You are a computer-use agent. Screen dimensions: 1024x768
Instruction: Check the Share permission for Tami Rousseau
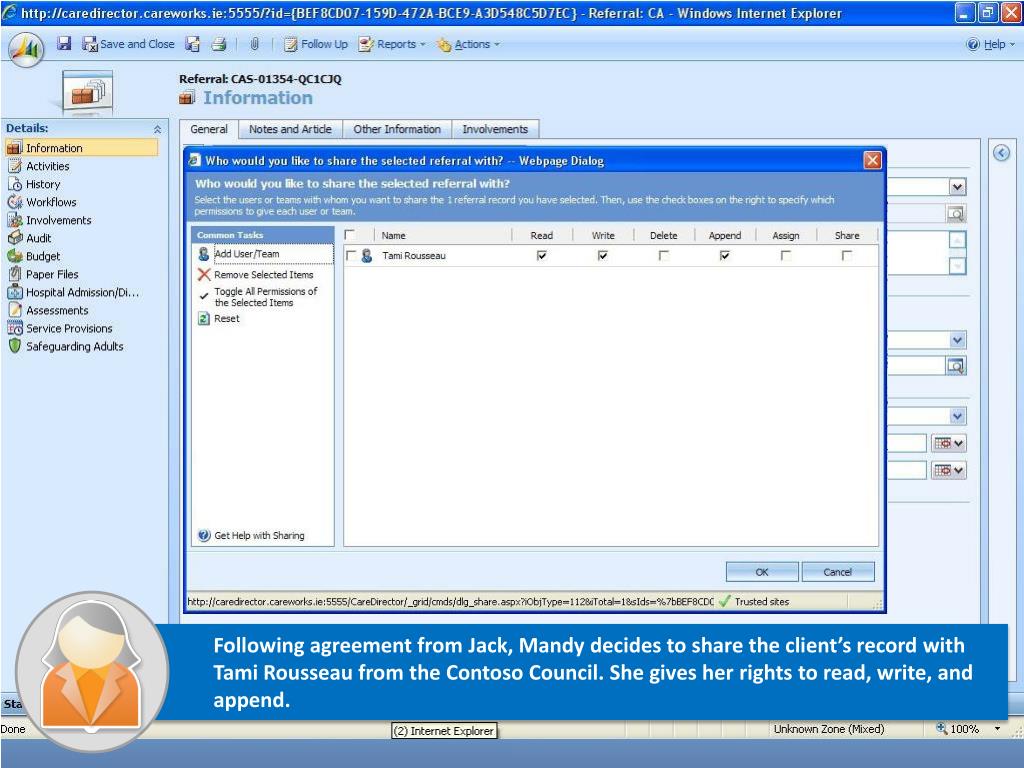tap(847, 256)
